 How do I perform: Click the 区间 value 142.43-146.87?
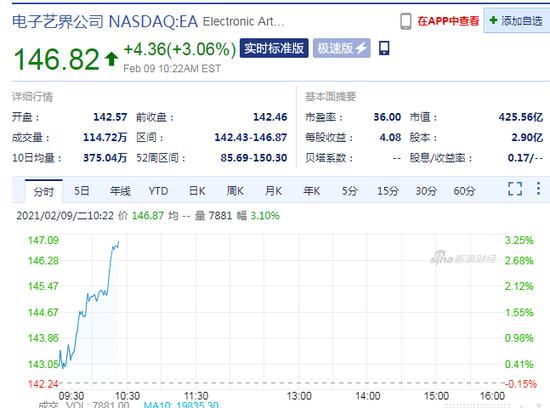251,137
